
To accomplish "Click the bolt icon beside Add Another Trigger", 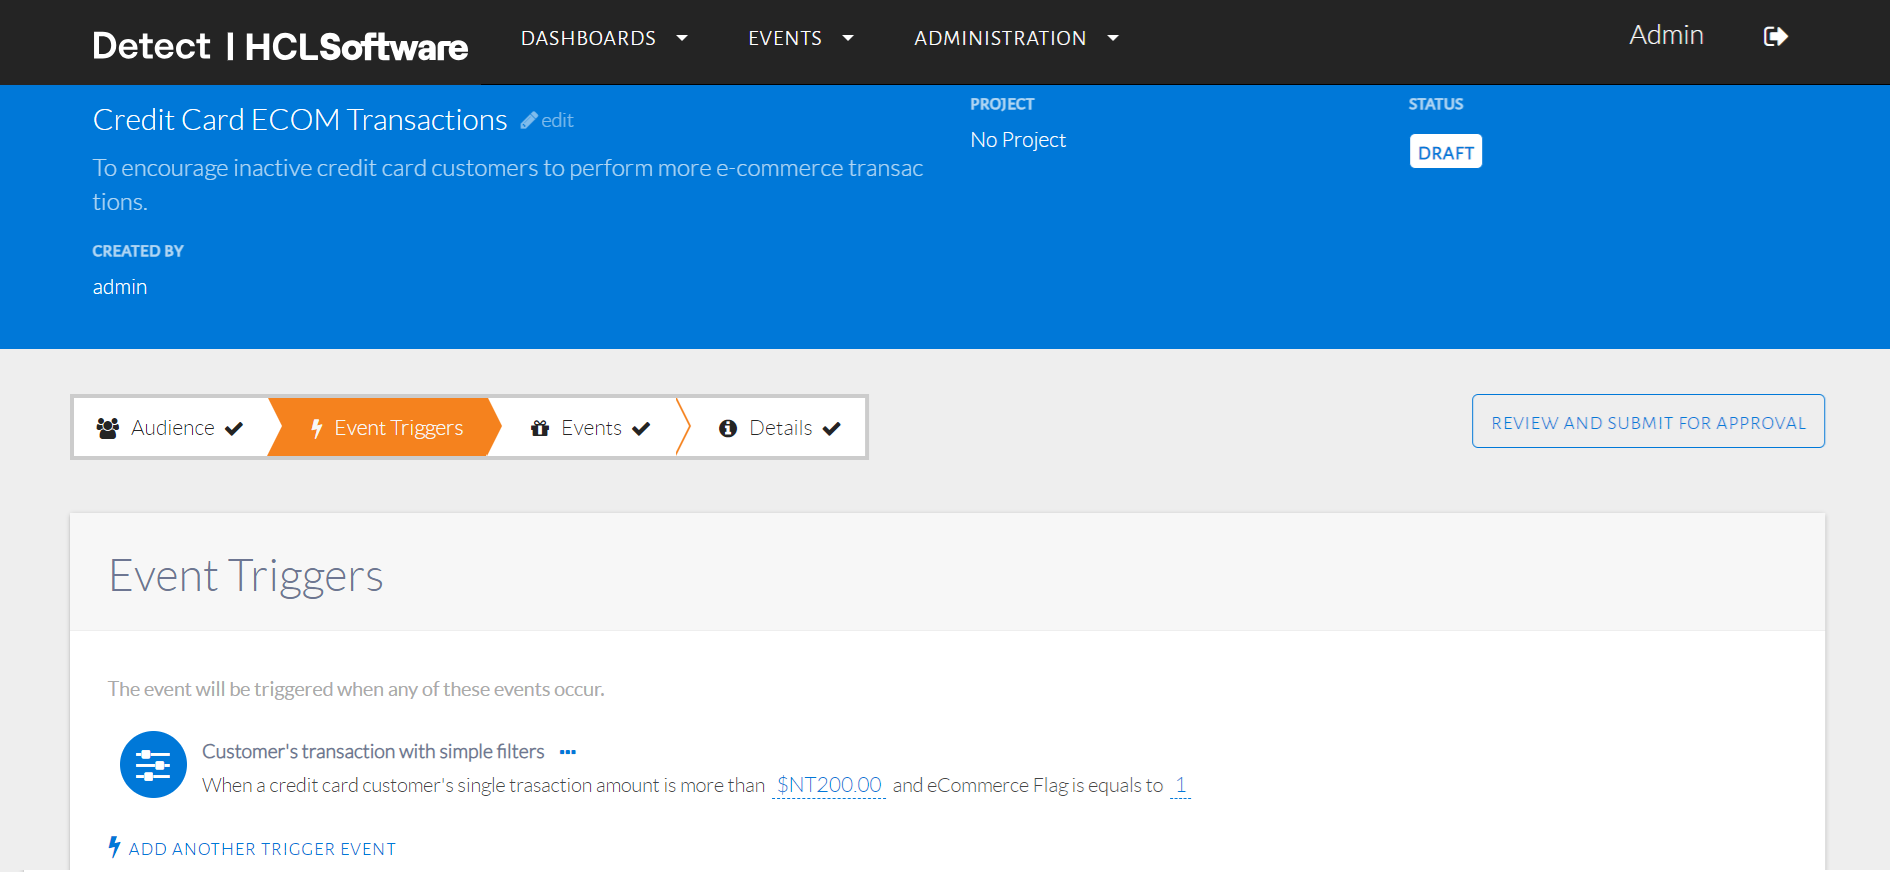I will (x=114, y=847).
